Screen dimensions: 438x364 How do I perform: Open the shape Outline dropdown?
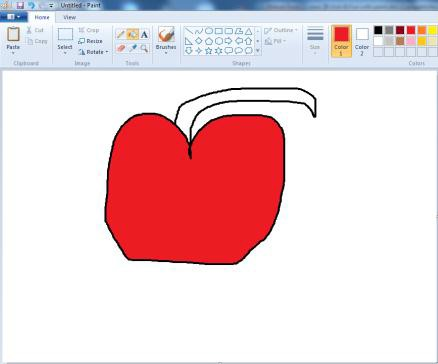click(x=281, y=31)
